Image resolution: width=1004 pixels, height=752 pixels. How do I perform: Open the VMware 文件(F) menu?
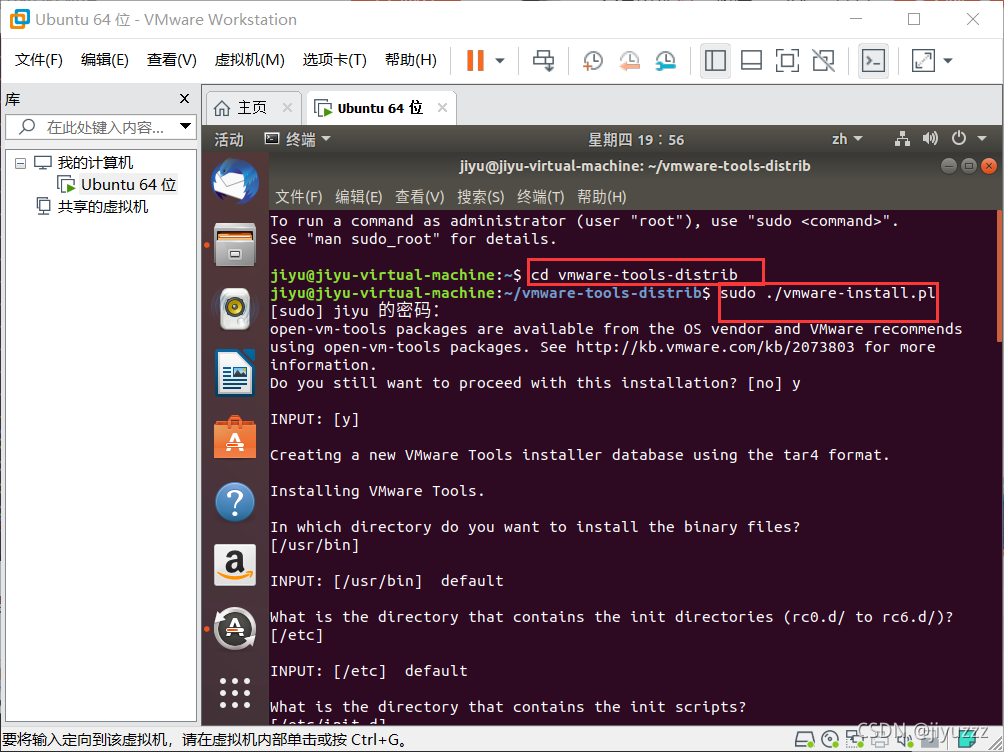pyautogui.click(x=38, y=60)
